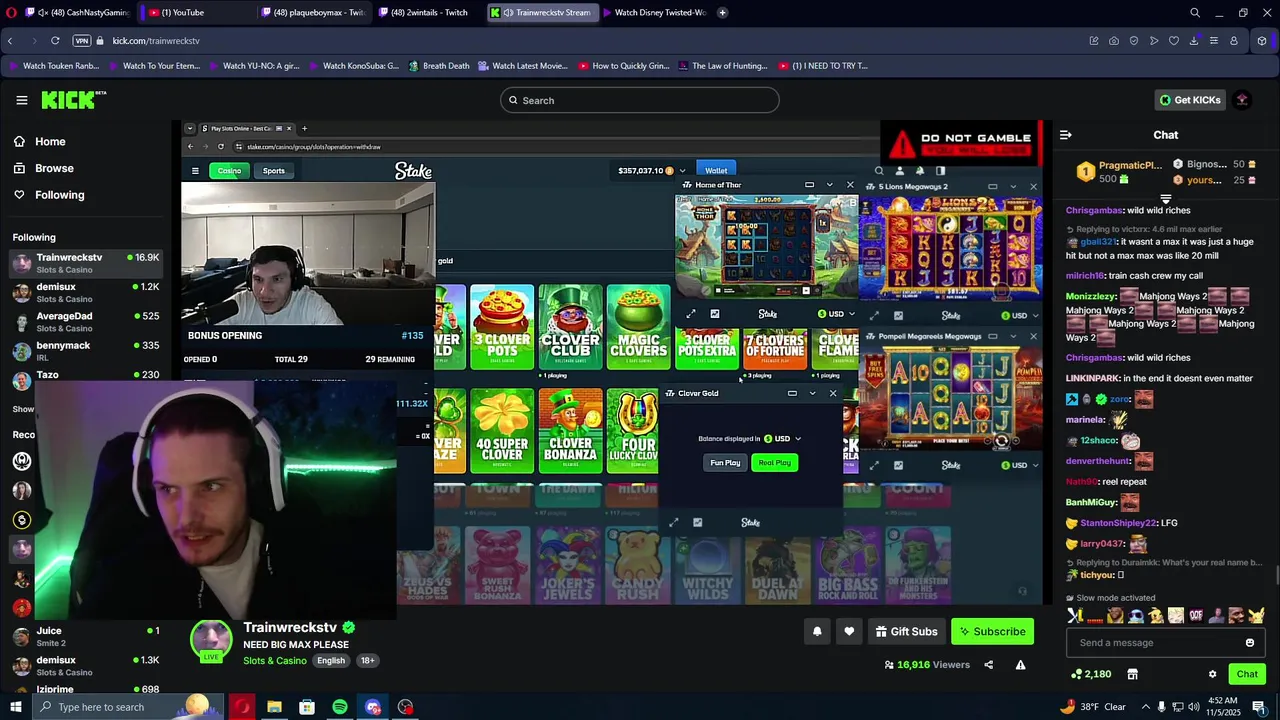
Task: Open the Opera browser menu icon
Action: click(x=11, y=13)
